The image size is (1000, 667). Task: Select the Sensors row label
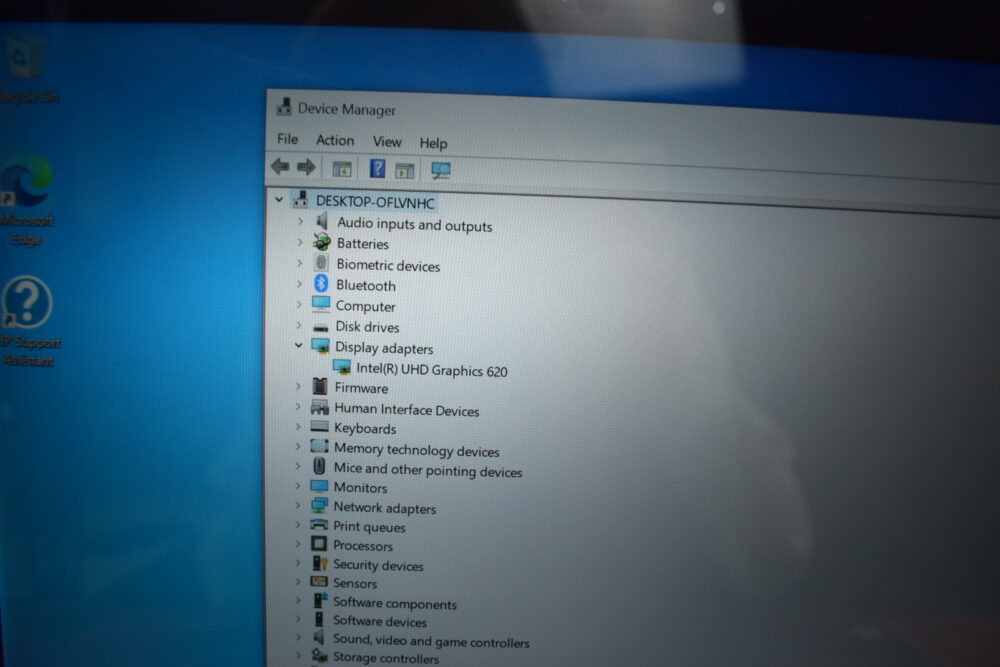tap(355, 583)
